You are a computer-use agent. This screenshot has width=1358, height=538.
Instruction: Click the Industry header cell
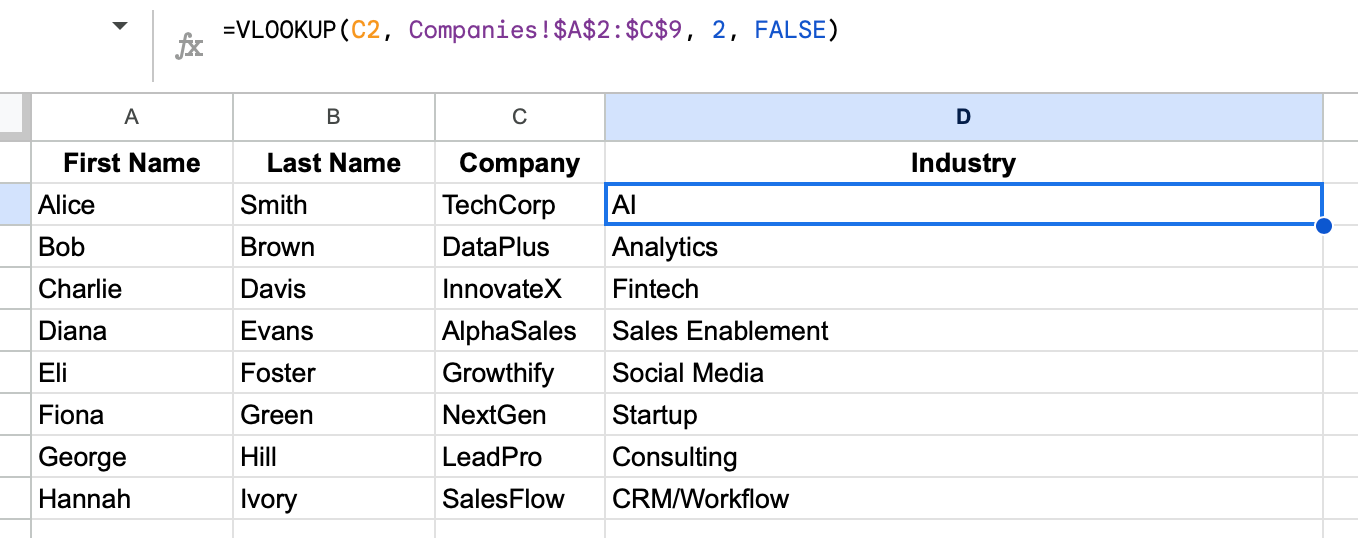963,163
